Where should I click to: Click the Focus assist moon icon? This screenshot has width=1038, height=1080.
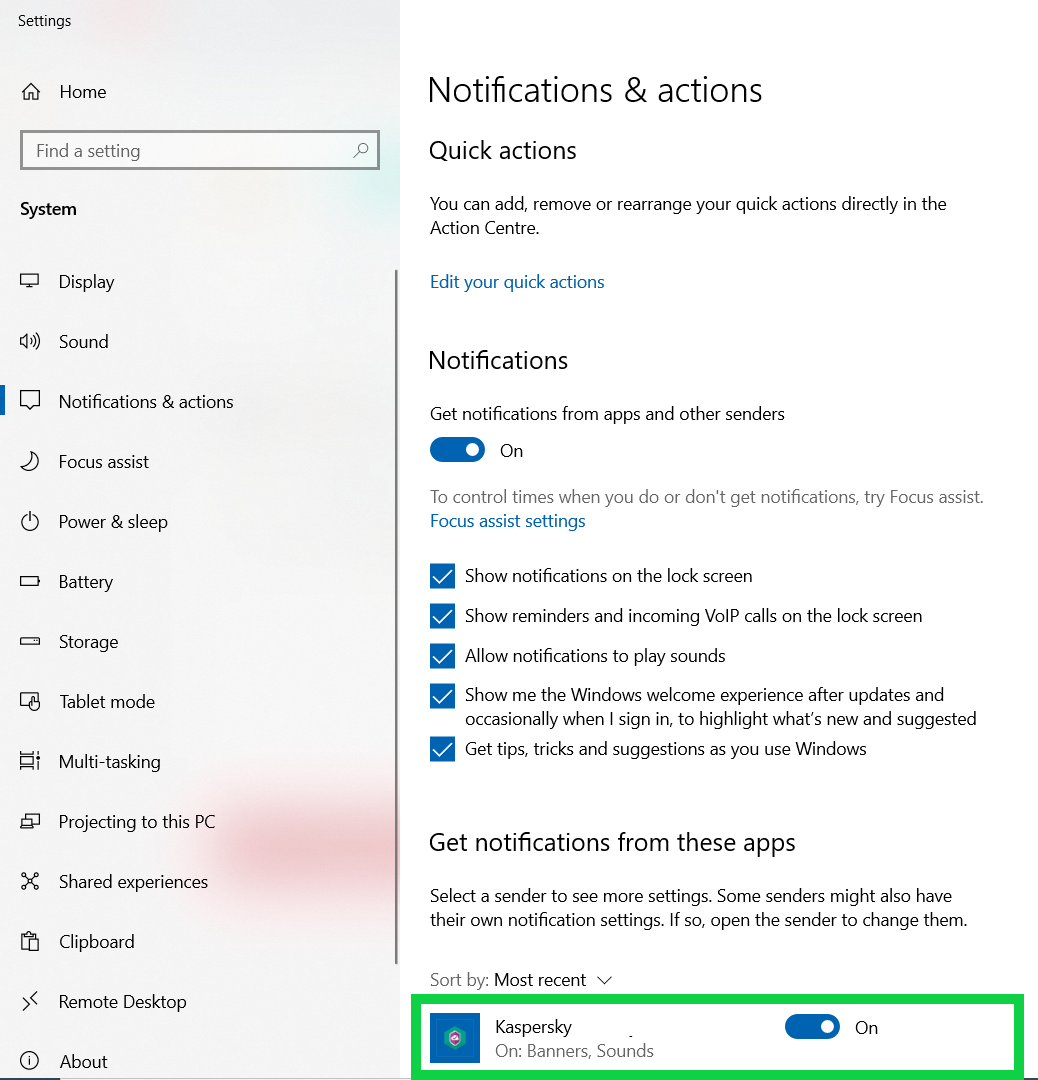point(30,461)
